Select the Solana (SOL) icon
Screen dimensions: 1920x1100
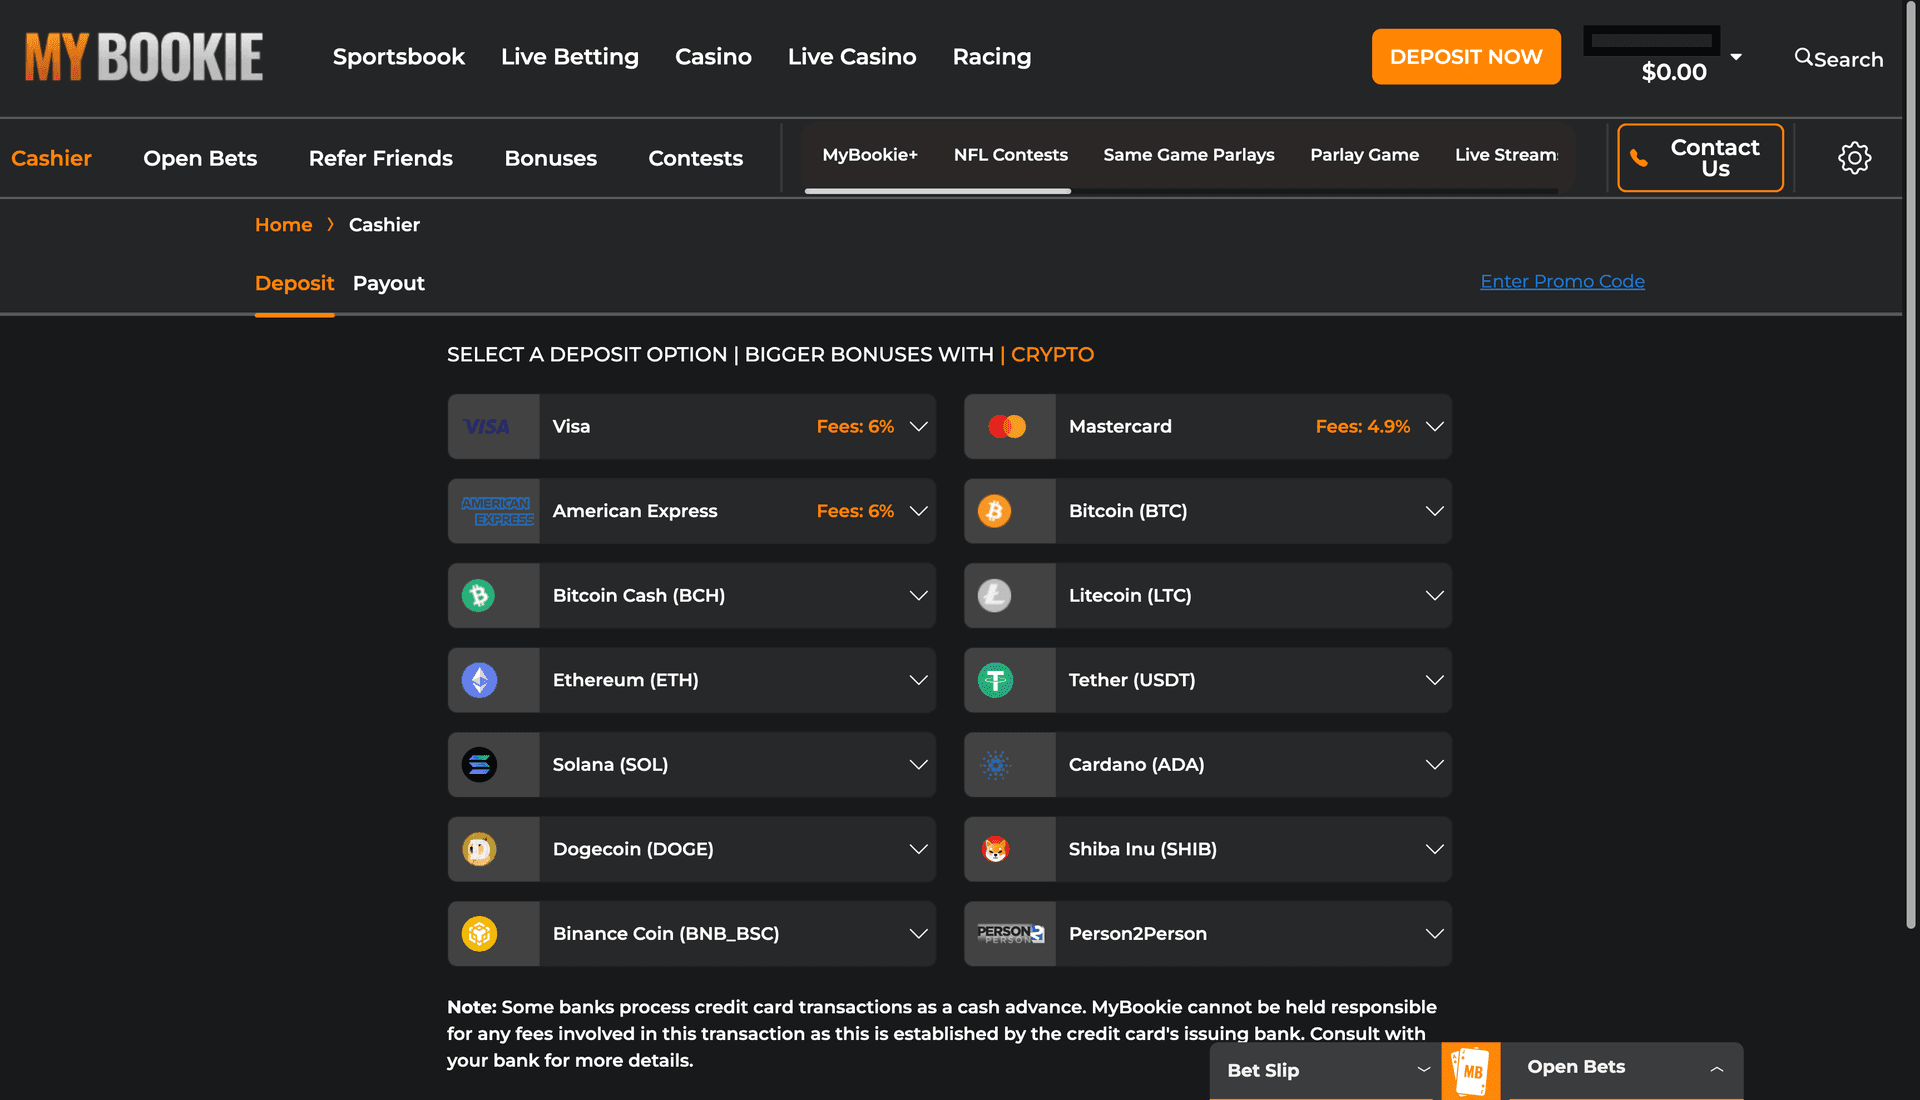tap(480, 765)
